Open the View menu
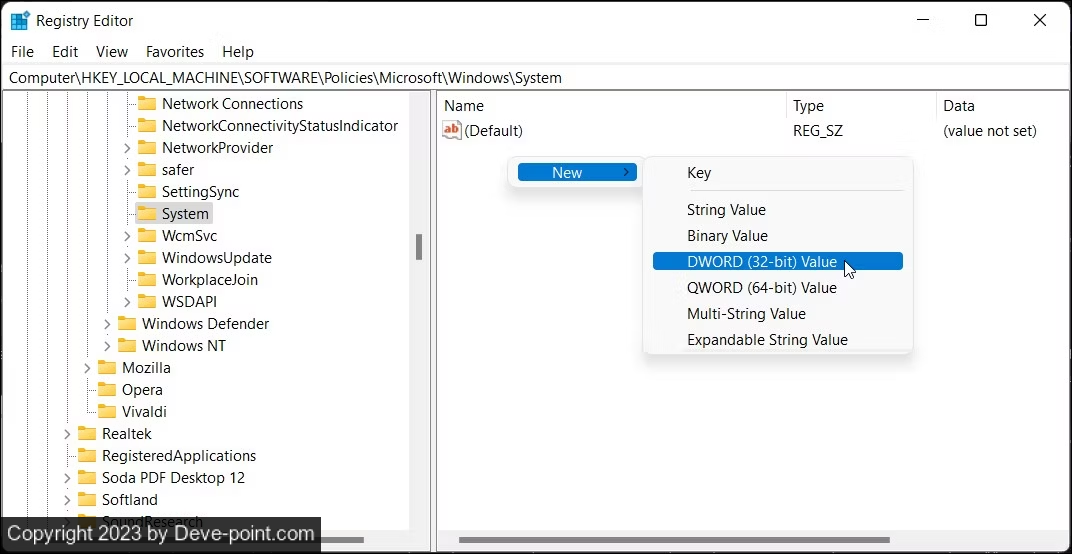1072x554 pixels. (112, 52)
